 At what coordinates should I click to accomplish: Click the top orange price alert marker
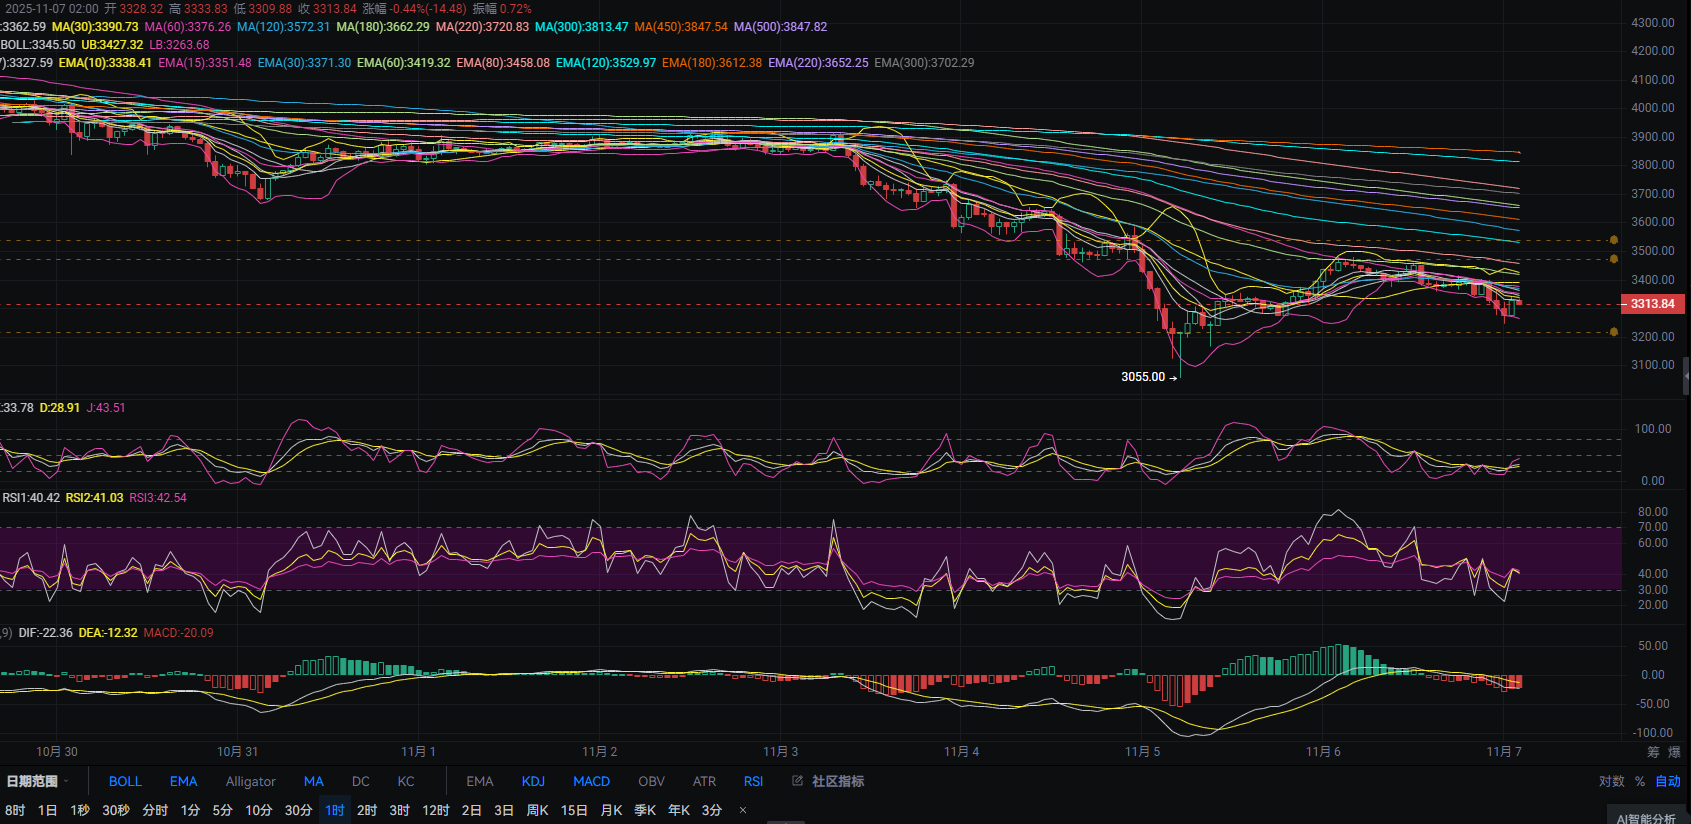click(x=1614, y=240)
